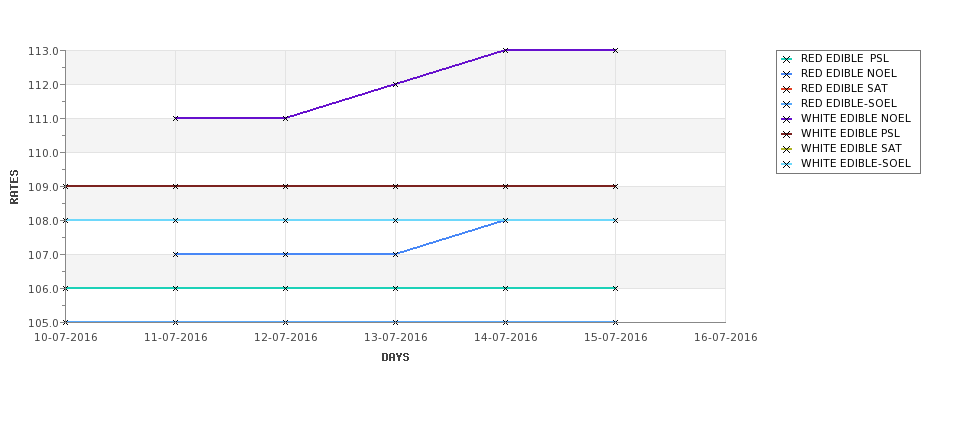Screen dimensions: 975x429
Task: Click the WHITE EDIBLE NOEL legend marker
Action: pyautogui.click(x=787, y=119)
